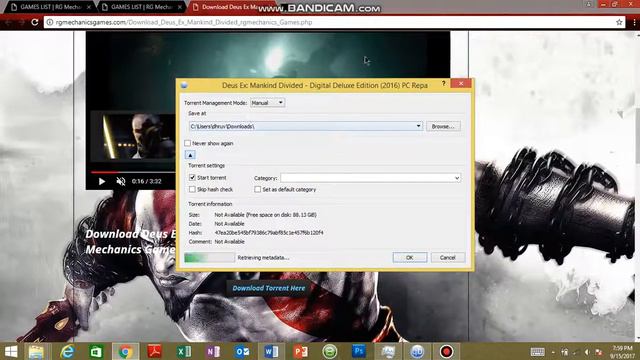Image resolution: width=640 pixels, height=360 pixels.
Task: Tick the Never show again checkbox
Action: 187,143
